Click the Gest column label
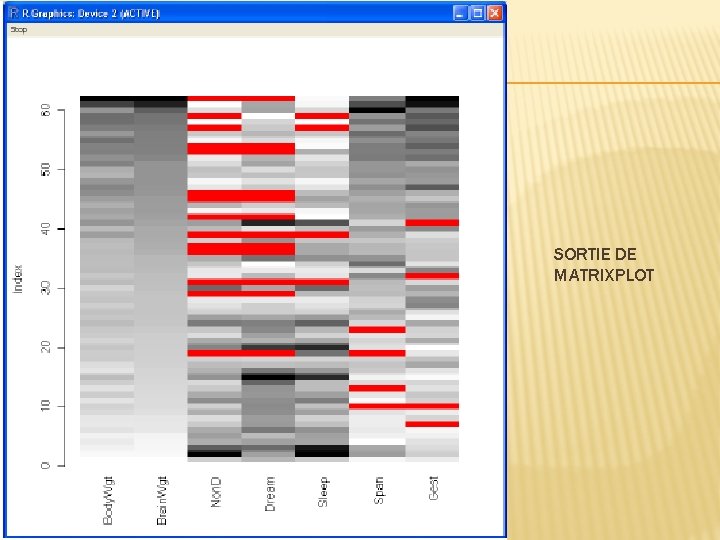Screen dimensions: 720x540 [433, 488]
